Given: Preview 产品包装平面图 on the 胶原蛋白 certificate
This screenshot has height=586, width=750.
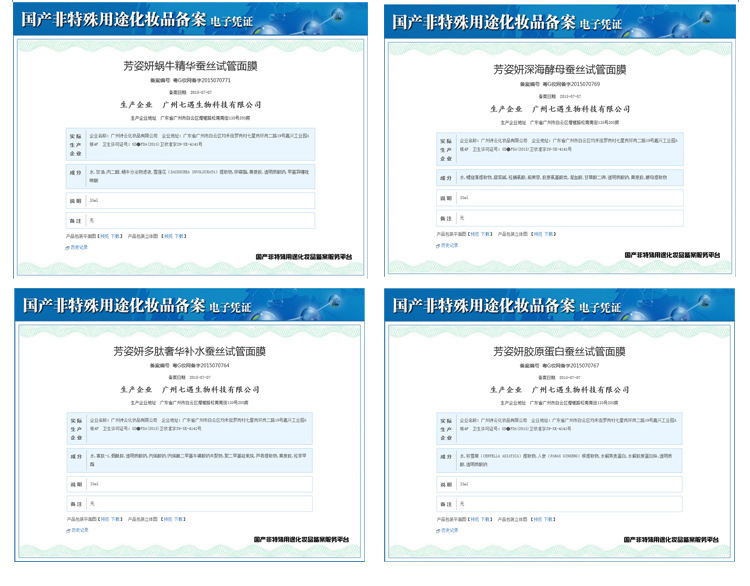Looking at the screenshot, I should pos(474,519).
